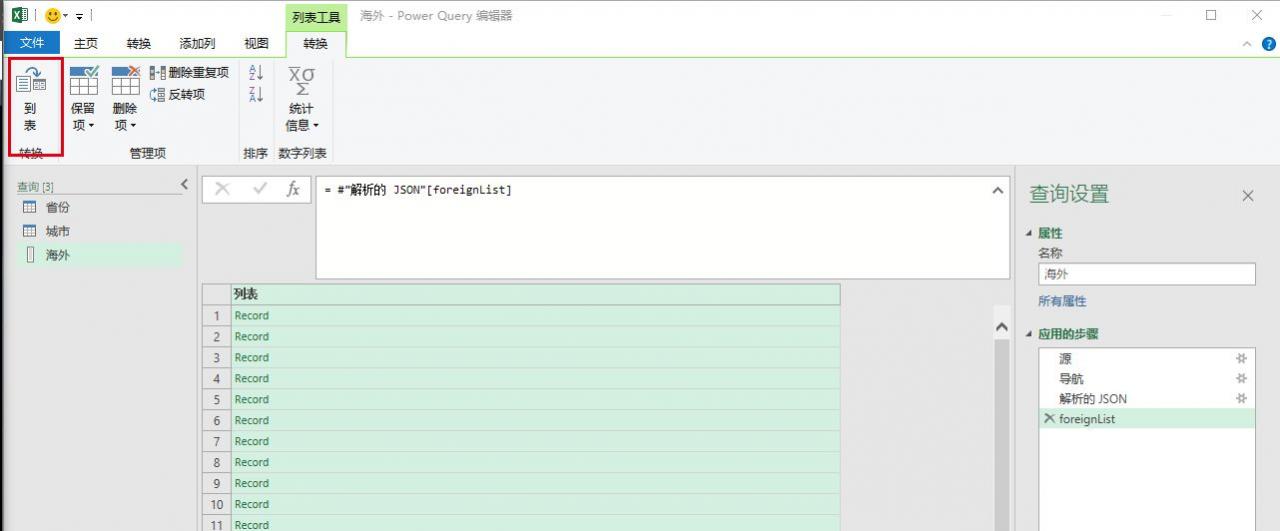The image size is (1280, 531).
Task: Switch to the Add Column (添加列) tab
Action: pyautogui.click(x=197, y=43)
